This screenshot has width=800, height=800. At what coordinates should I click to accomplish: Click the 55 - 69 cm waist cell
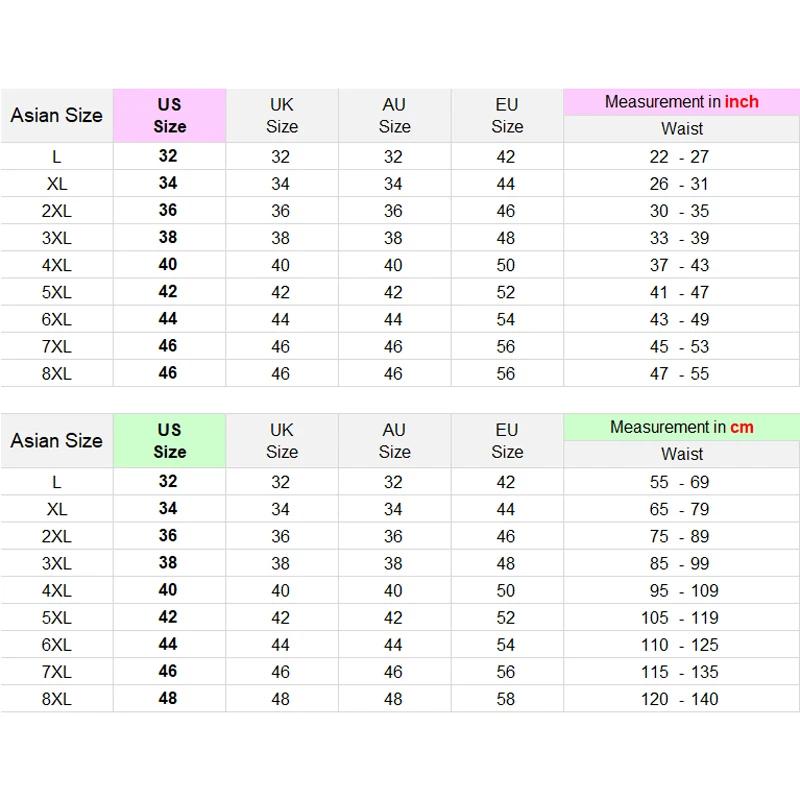click(679, 482)
